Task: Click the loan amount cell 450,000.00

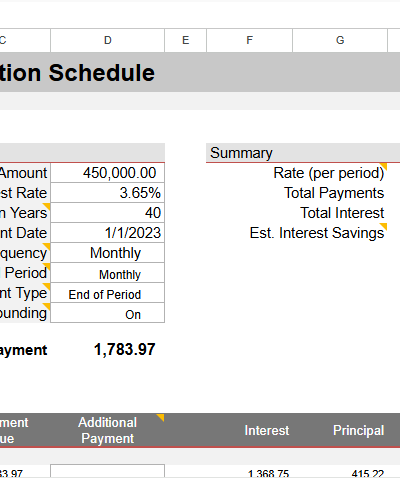Action: [107, 173]
